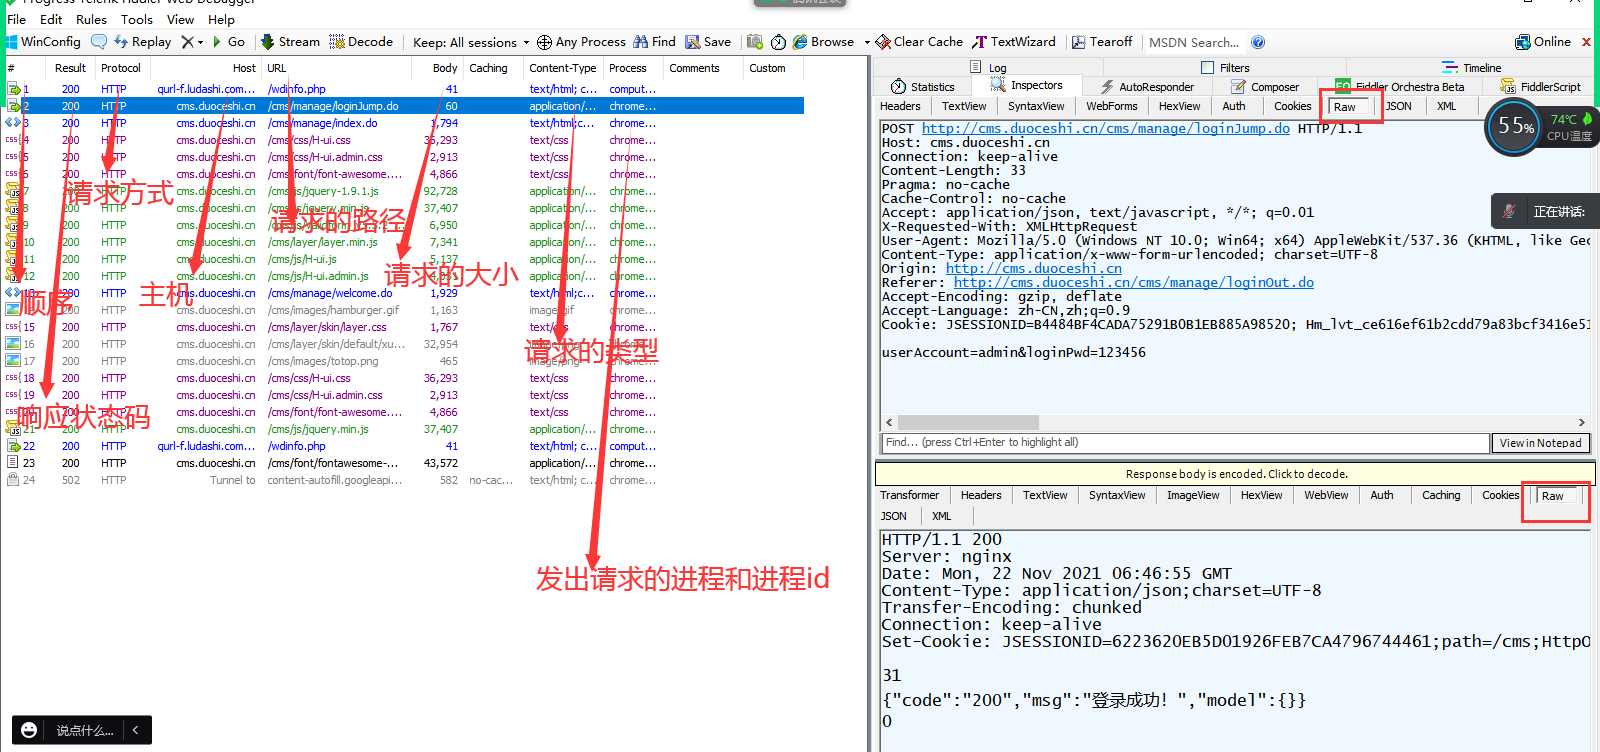This screenshot has height=752, width=1600.
Task: Click the View in Notepad button
Action: [1540, 443]
